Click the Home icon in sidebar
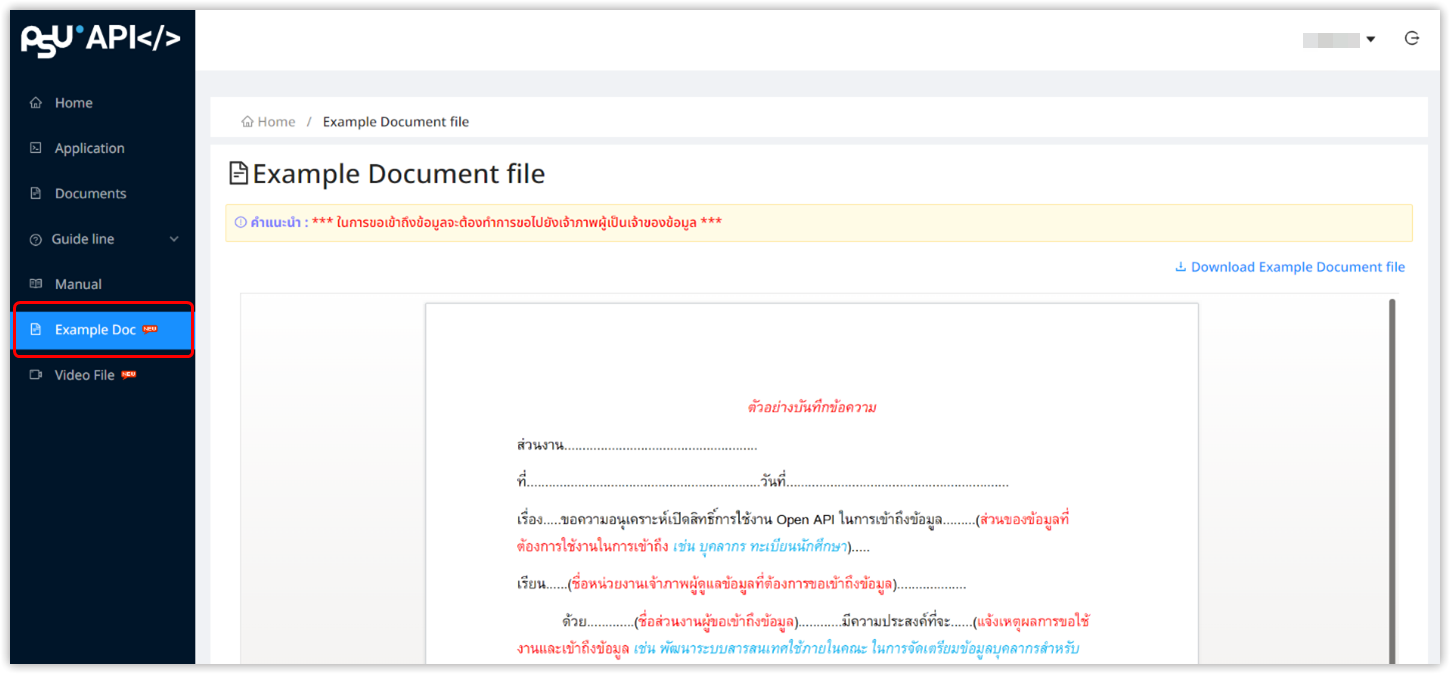1450x674 pixels. tap(36, 103)
